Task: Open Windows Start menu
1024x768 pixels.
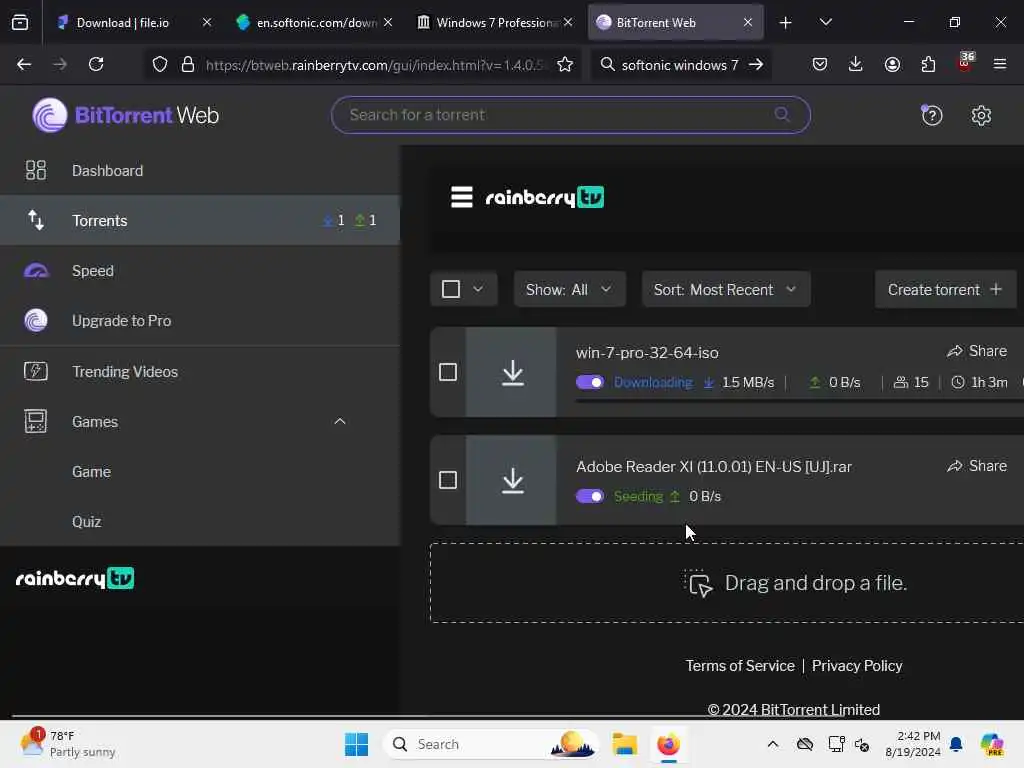Action: point(357,744)
